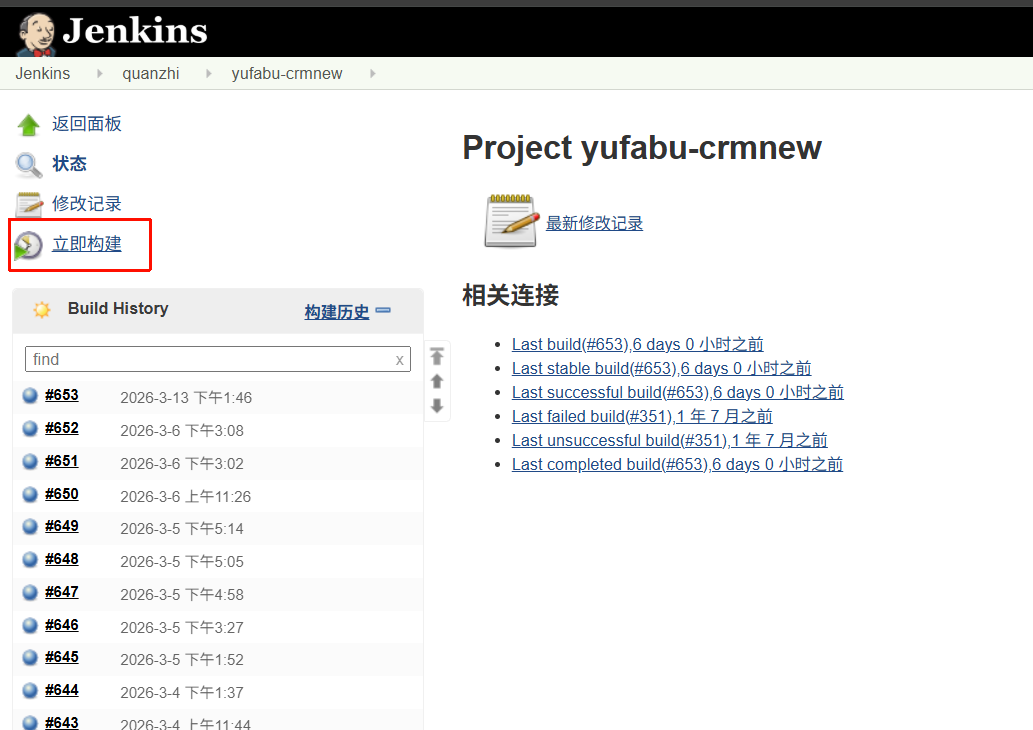Click timestamp 2026-3-5 下午1:52

point(182,660)
